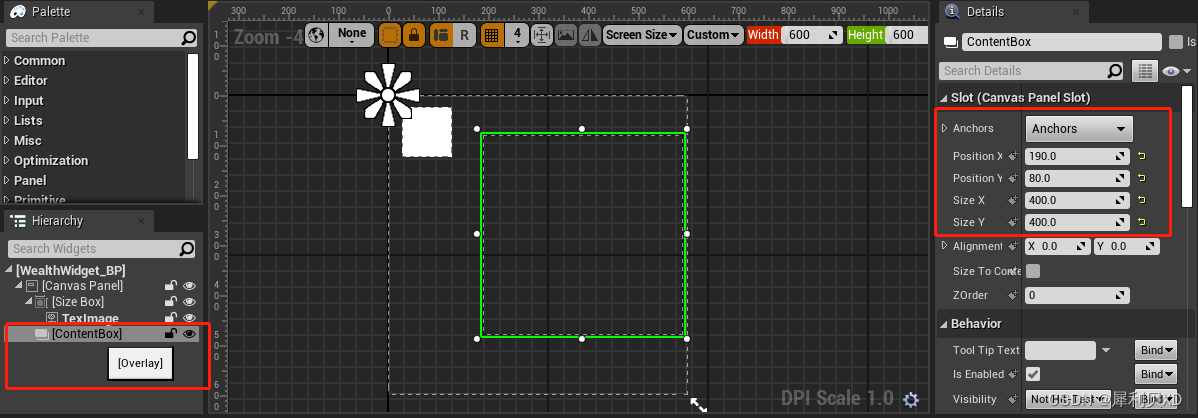The width and height of the screenshot is (1198, 418).
Task: Click animate keyframe icon beside Position X
Action: (1013, 156)
